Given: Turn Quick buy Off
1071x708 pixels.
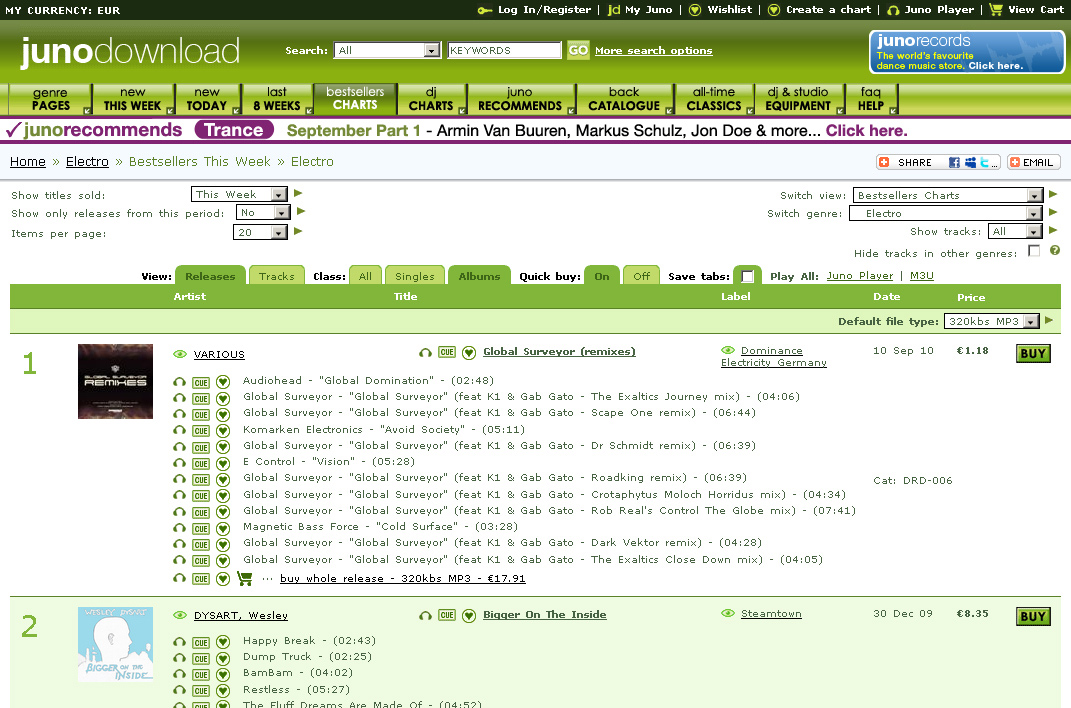Looking at the screenshot, I should [x=641, y=276].
